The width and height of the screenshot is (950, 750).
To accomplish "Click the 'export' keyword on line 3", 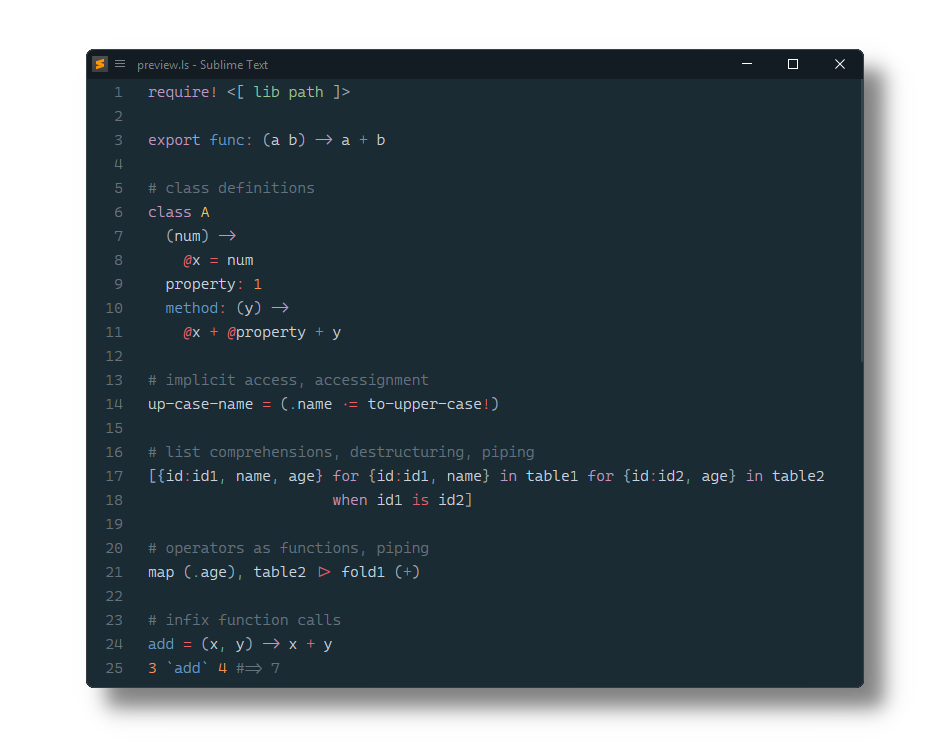I will coord(174,140).
